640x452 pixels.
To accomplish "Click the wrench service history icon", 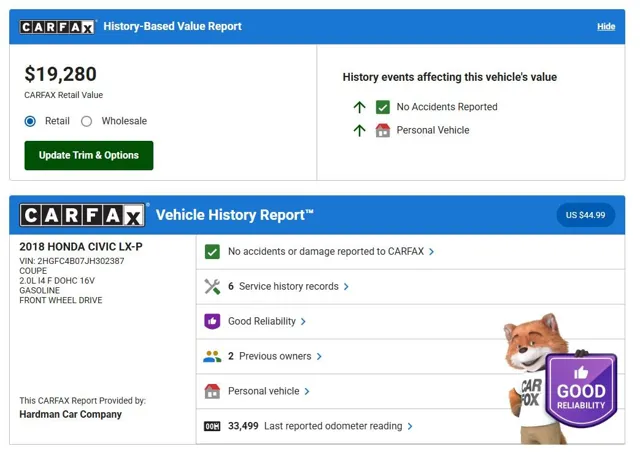I will (x=212, y=287).
